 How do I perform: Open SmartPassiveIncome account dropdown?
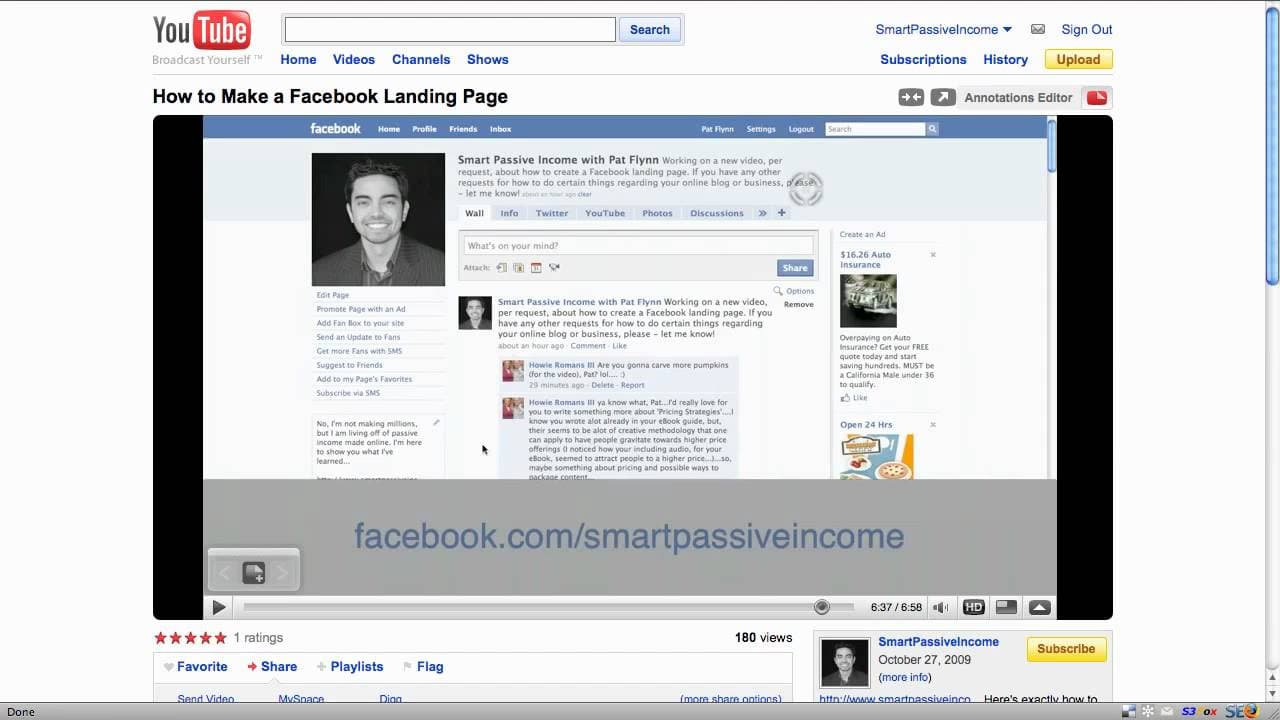(x=943, y=29)
